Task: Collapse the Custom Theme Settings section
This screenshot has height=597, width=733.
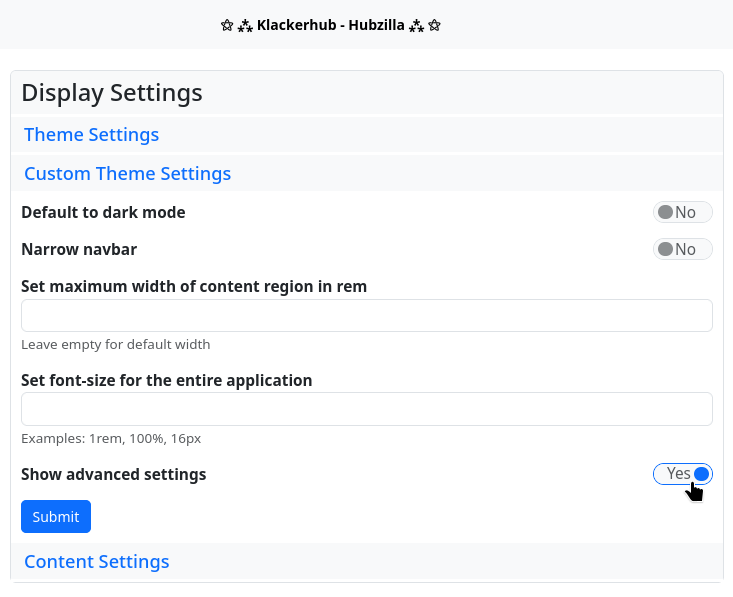Action: pyautogui.click(x=127, y=174)
